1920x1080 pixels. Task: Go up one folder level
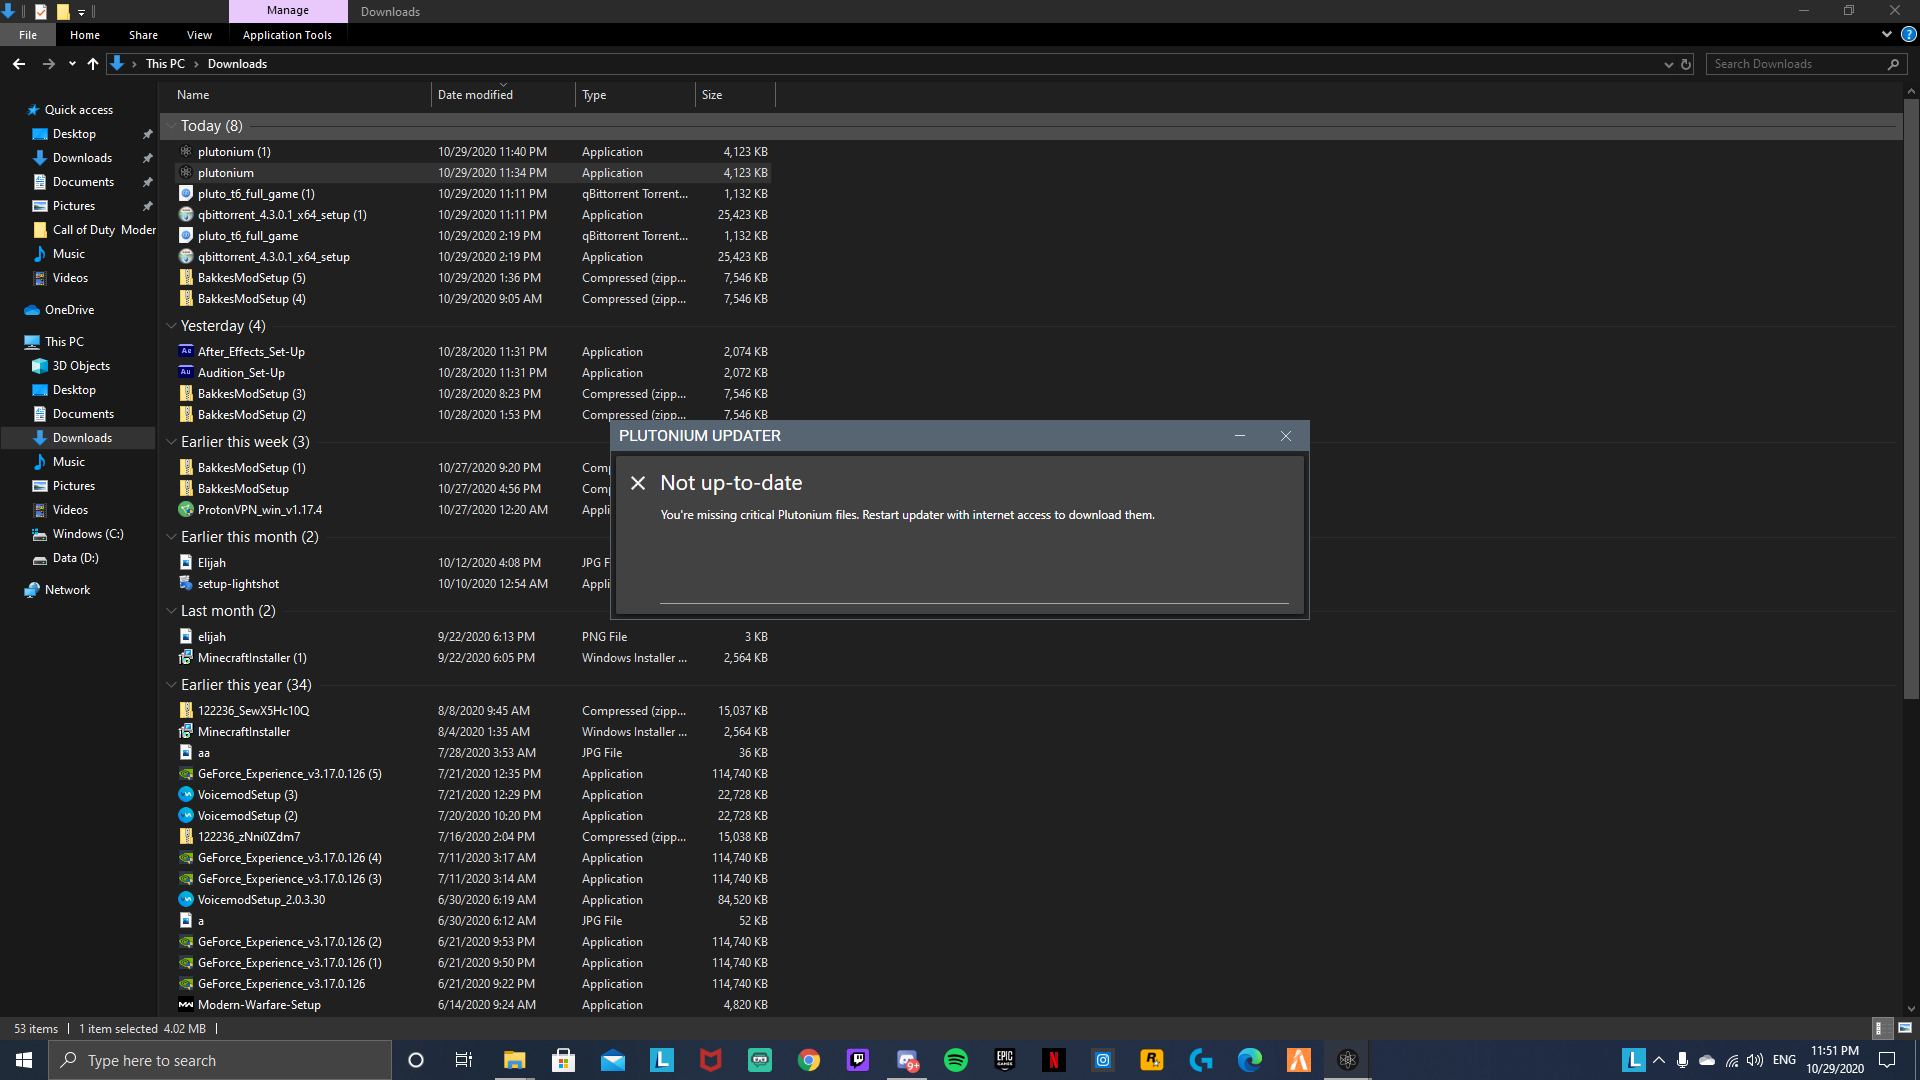click(x=93, y=64)
